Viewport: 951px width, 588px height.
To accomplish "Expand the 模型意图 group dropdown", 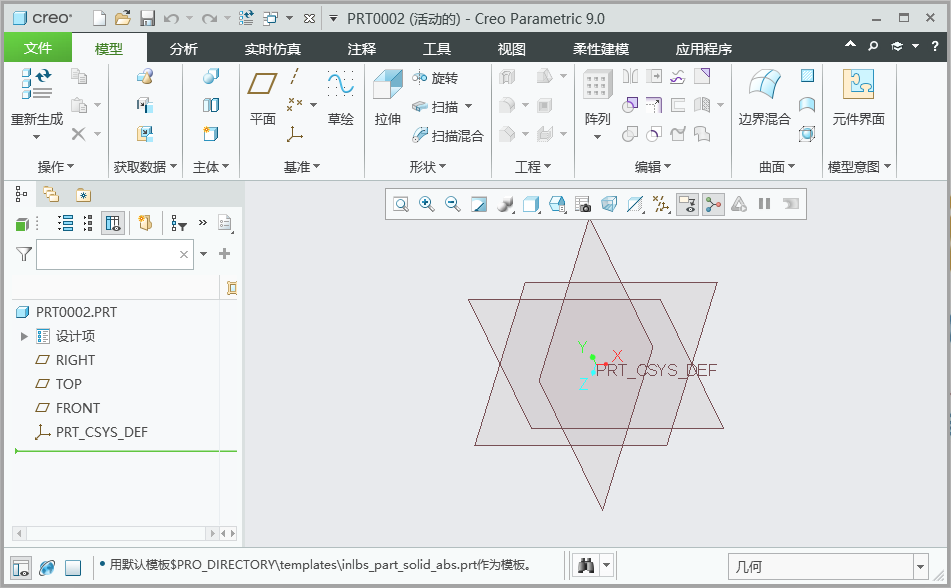I will 859,167.
